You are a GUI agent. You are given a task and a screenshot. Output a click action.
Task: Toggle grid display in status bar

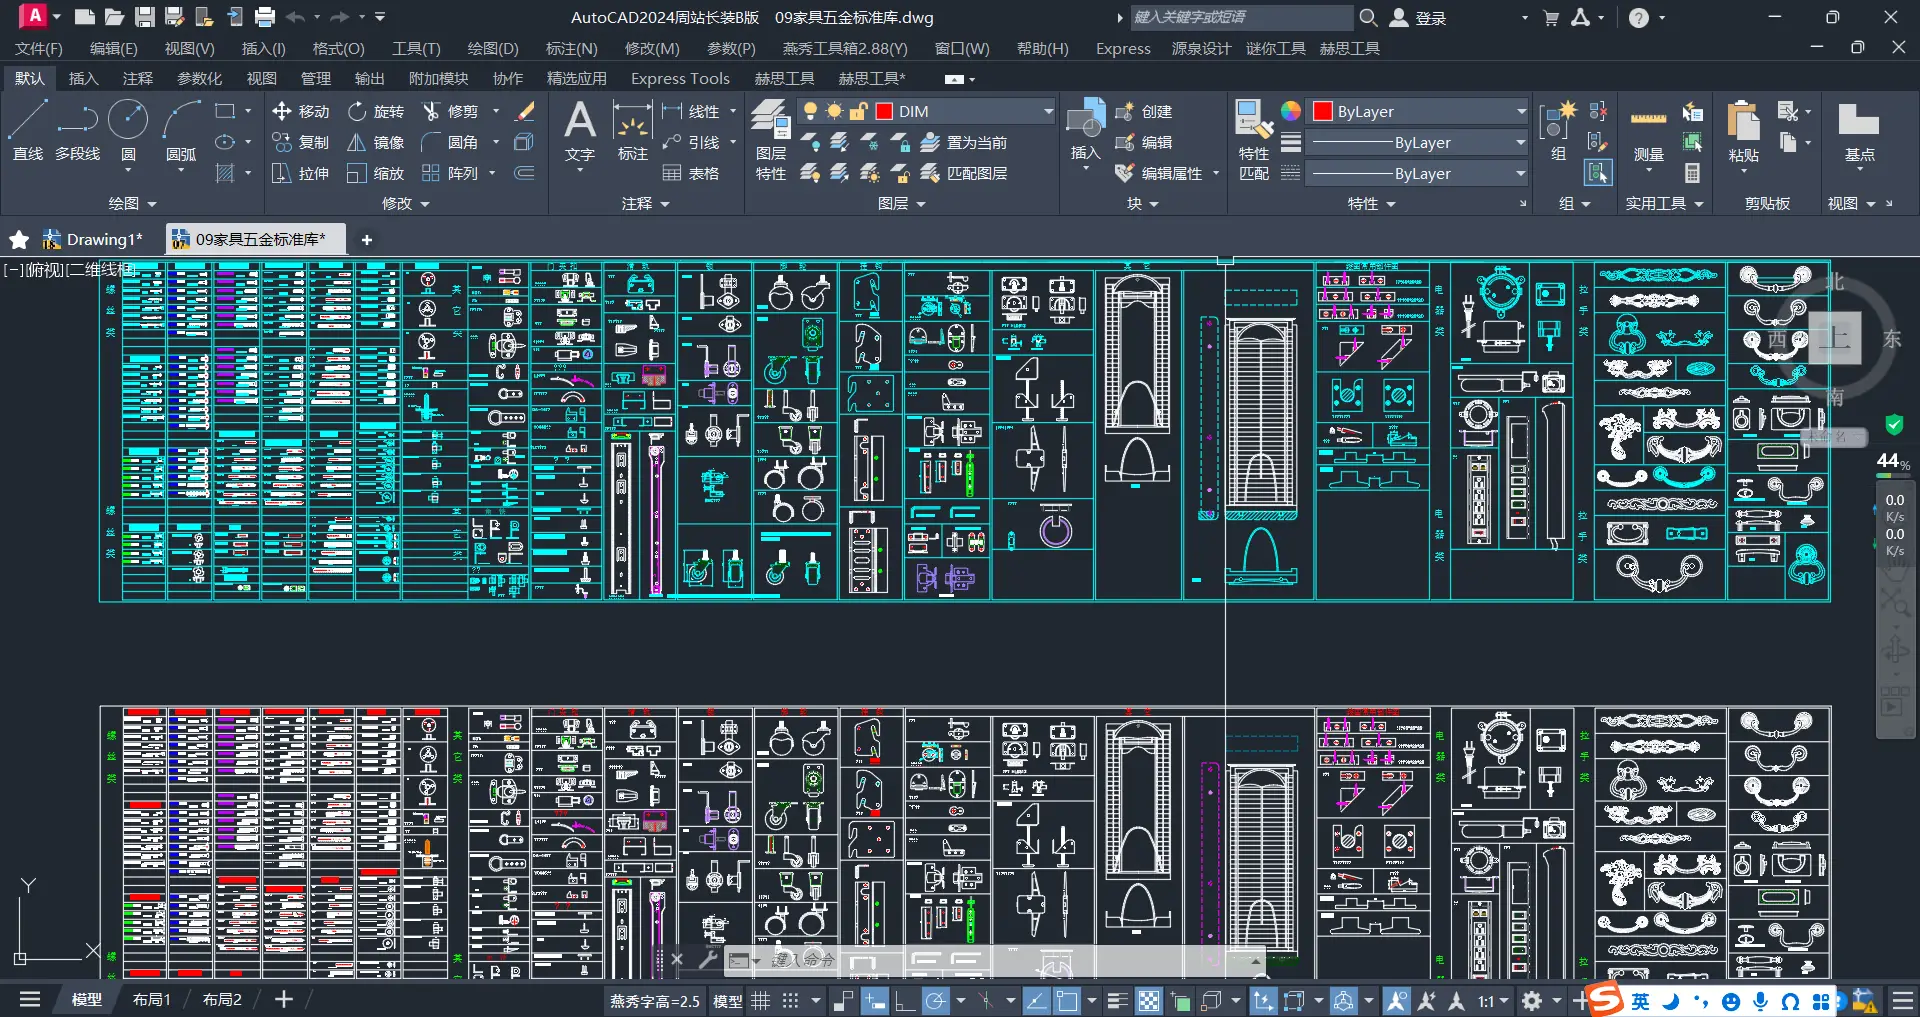click(761, 1000)
